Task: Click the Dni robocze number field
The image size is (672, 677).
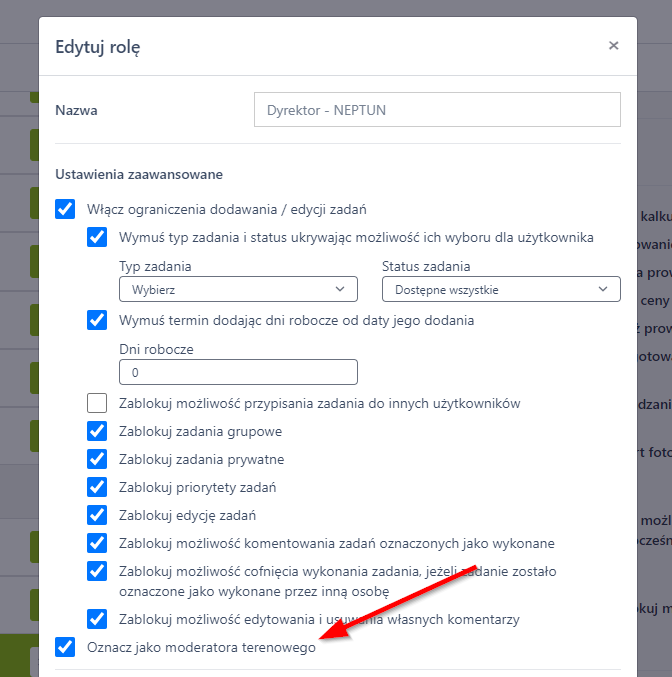Action: click(x=237, y=372)
